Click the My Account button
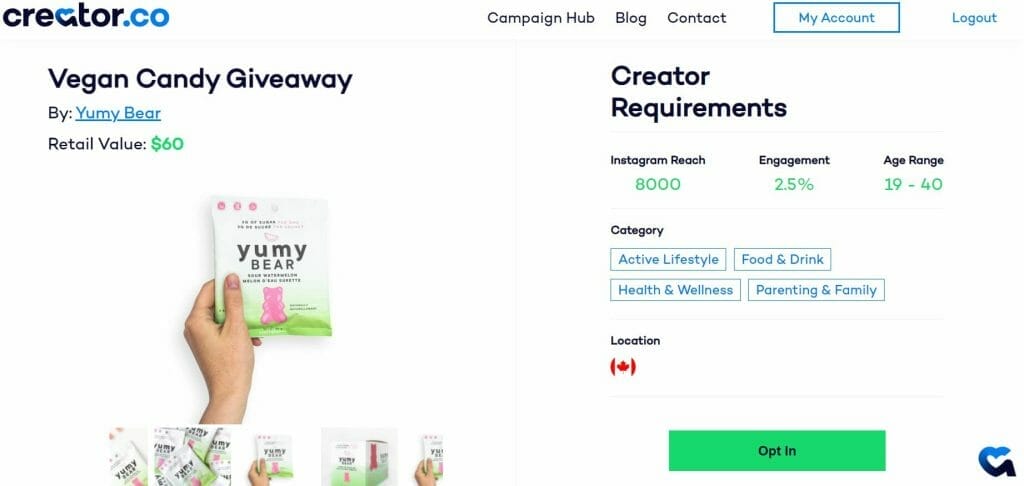The width and height of the screenshot is (1024, 486). pyautogui.click(x=837, y=18)
